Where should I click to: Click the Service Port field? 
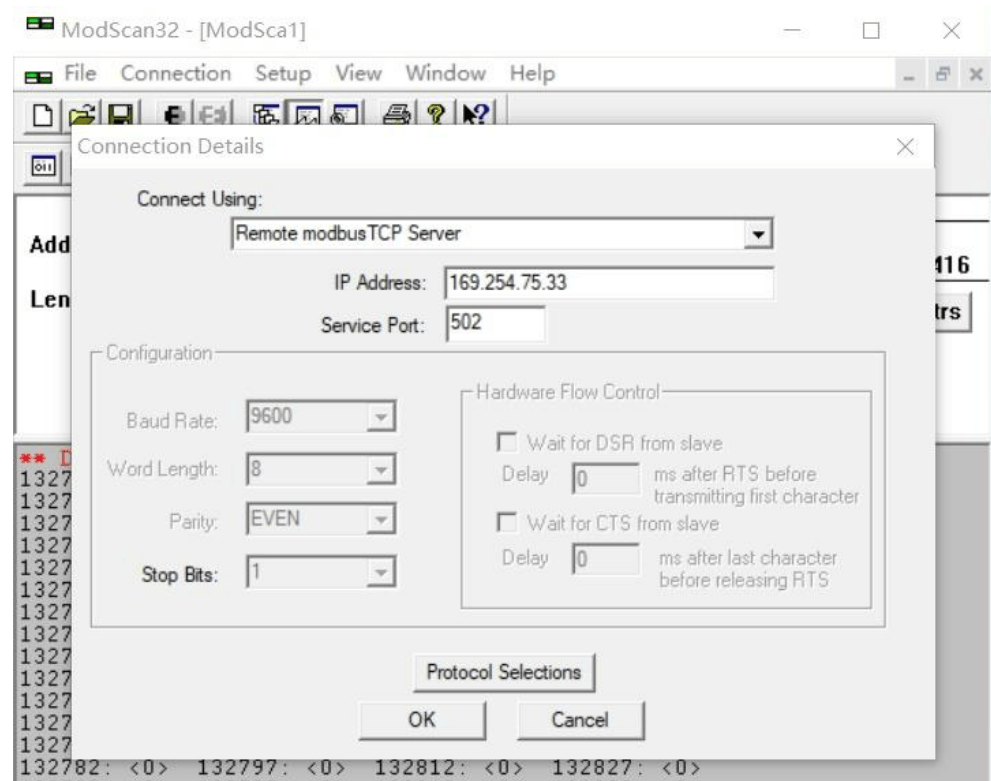point(496,323)
